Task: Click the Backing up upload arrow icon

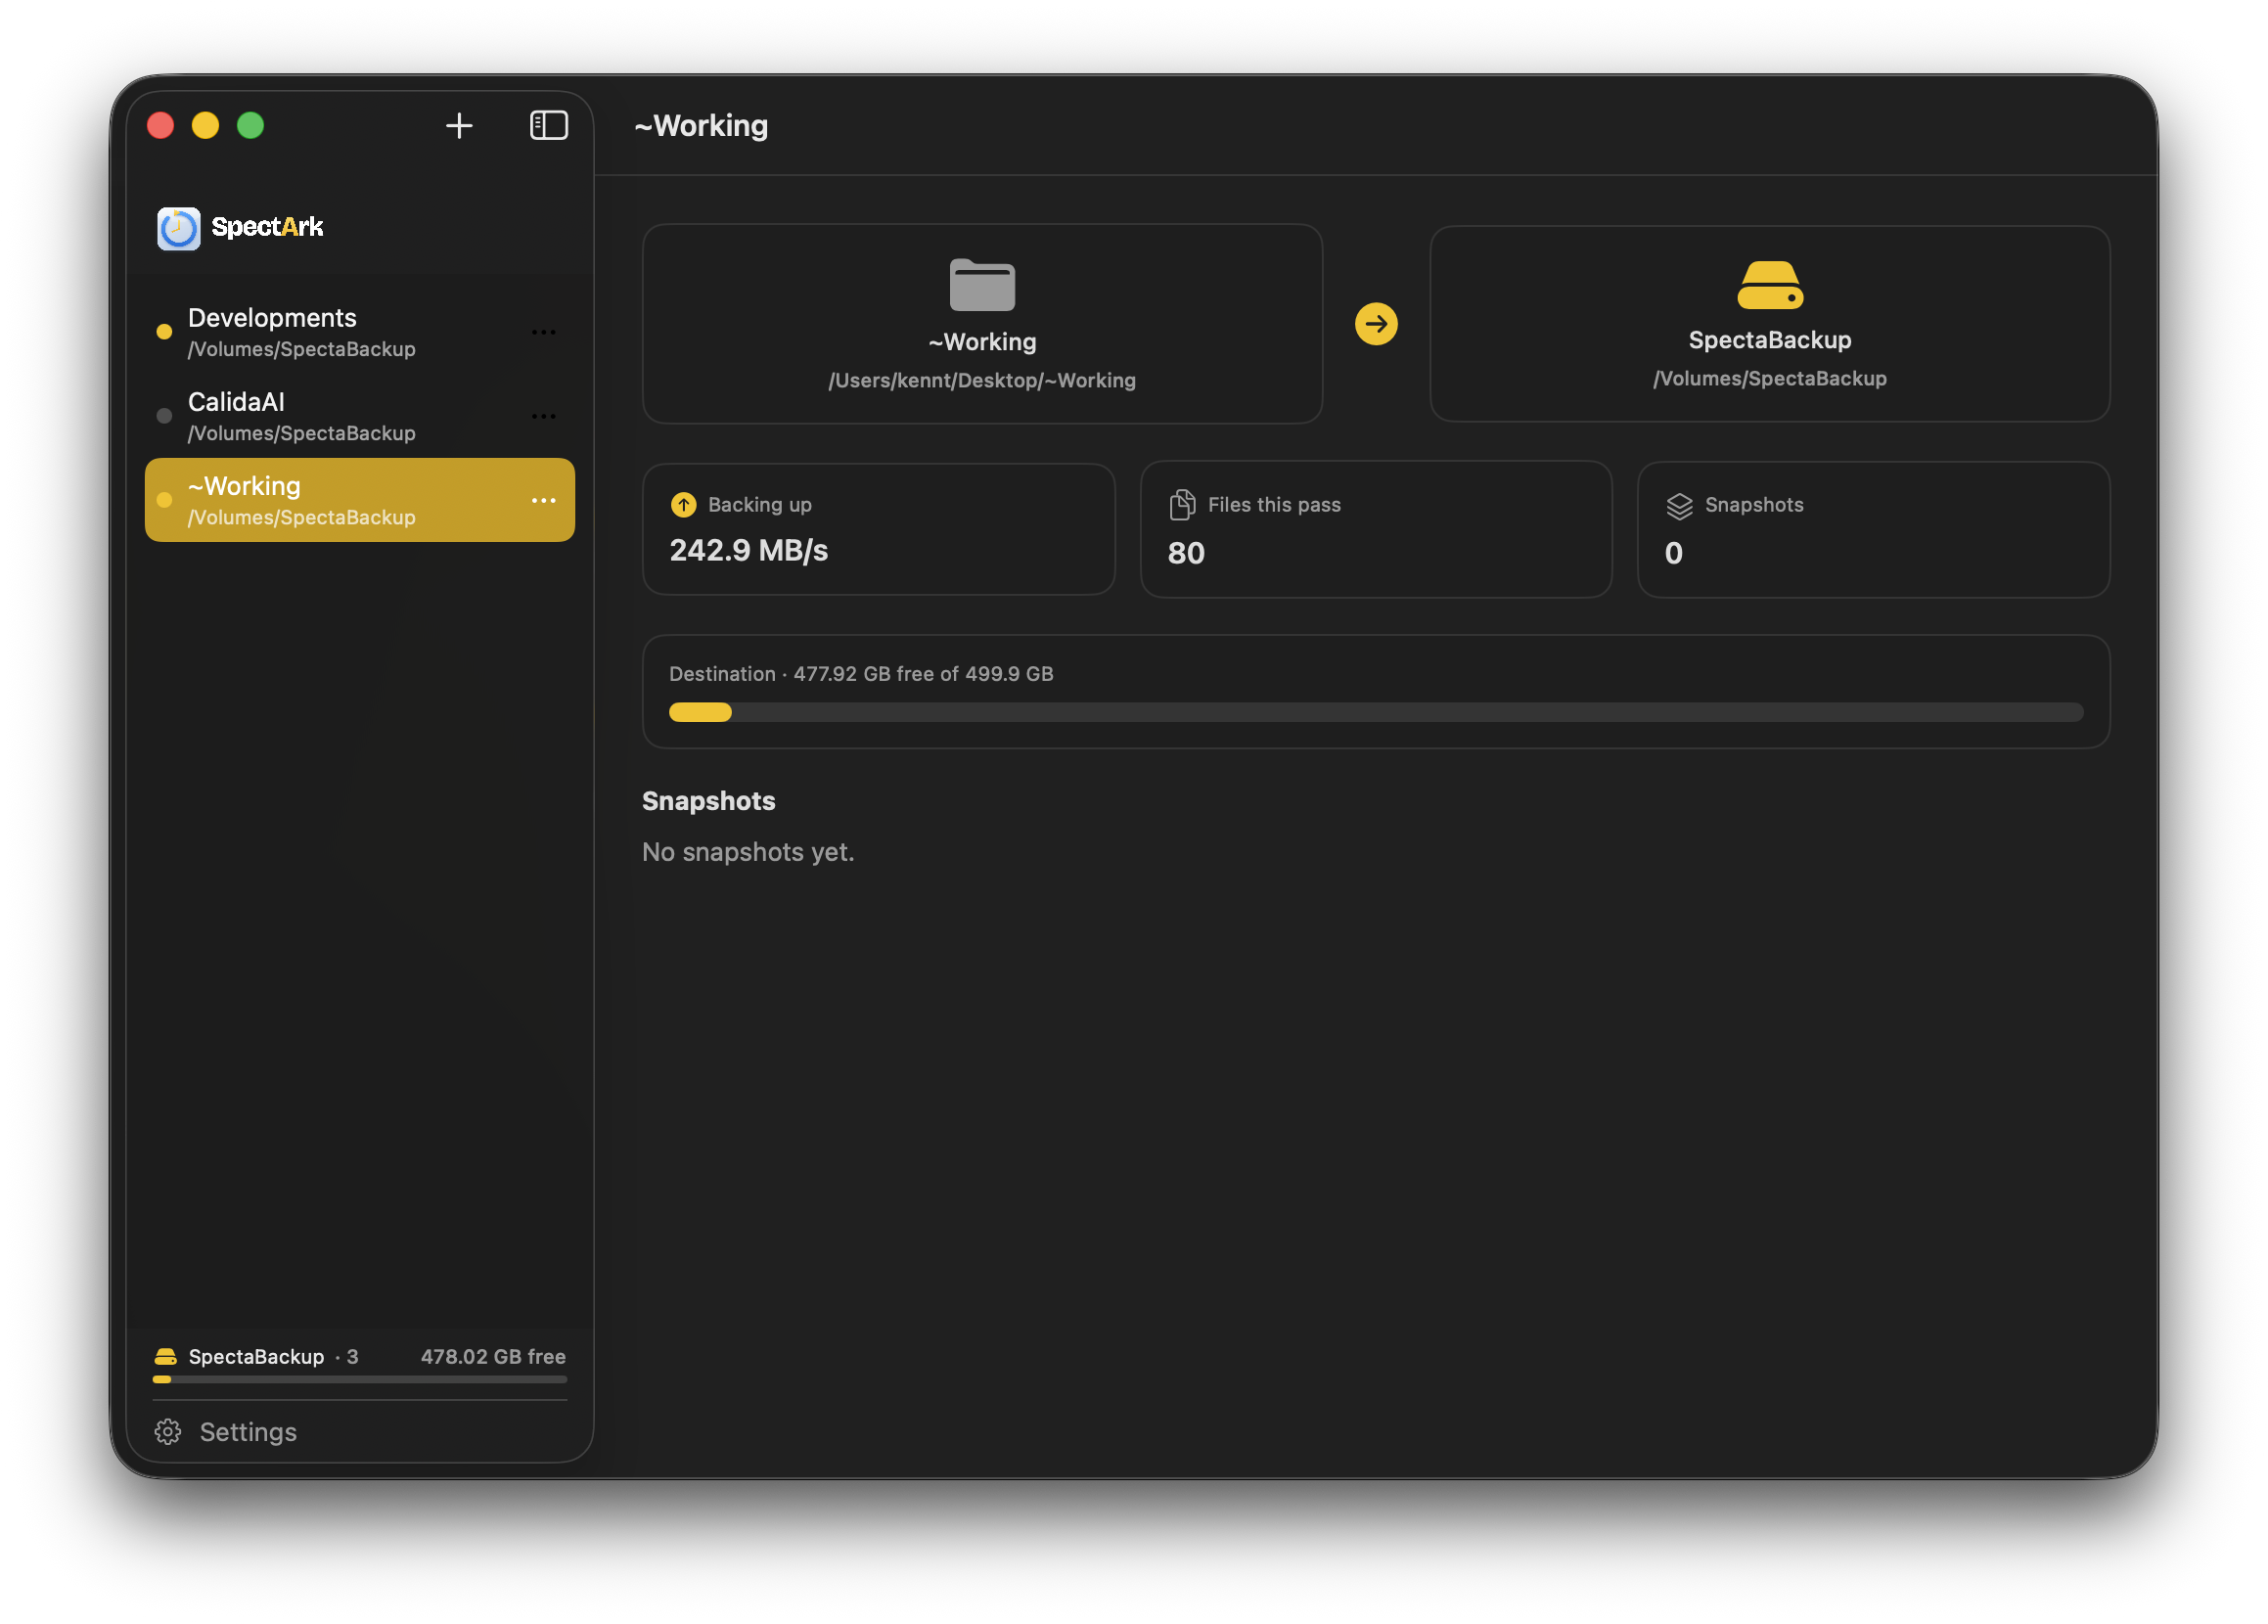Action: pyautogui.click(x=684, y=505)
